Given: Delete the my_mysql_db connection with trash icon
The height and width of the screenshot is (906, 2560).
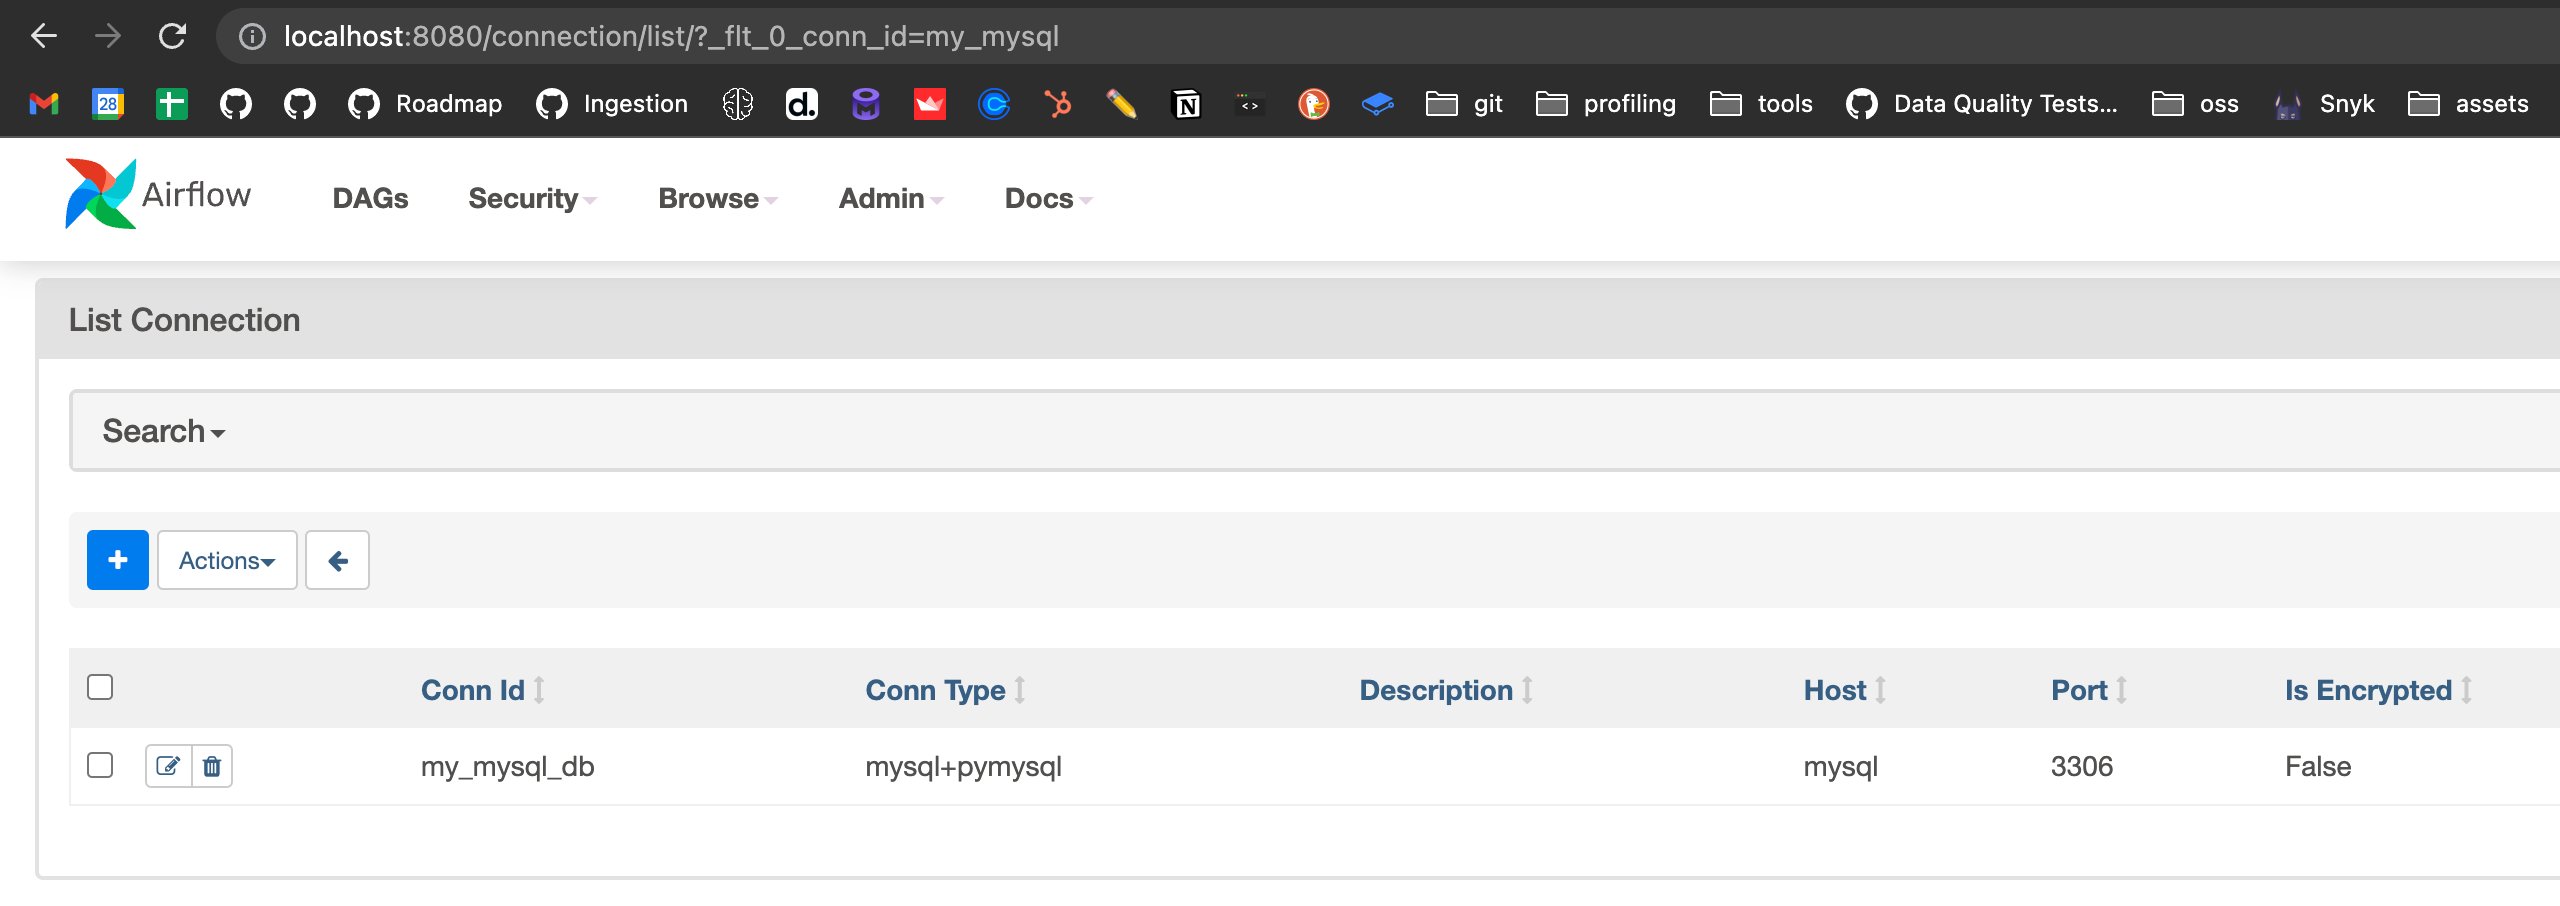Looking at the screenshot, I should [212, 766].
